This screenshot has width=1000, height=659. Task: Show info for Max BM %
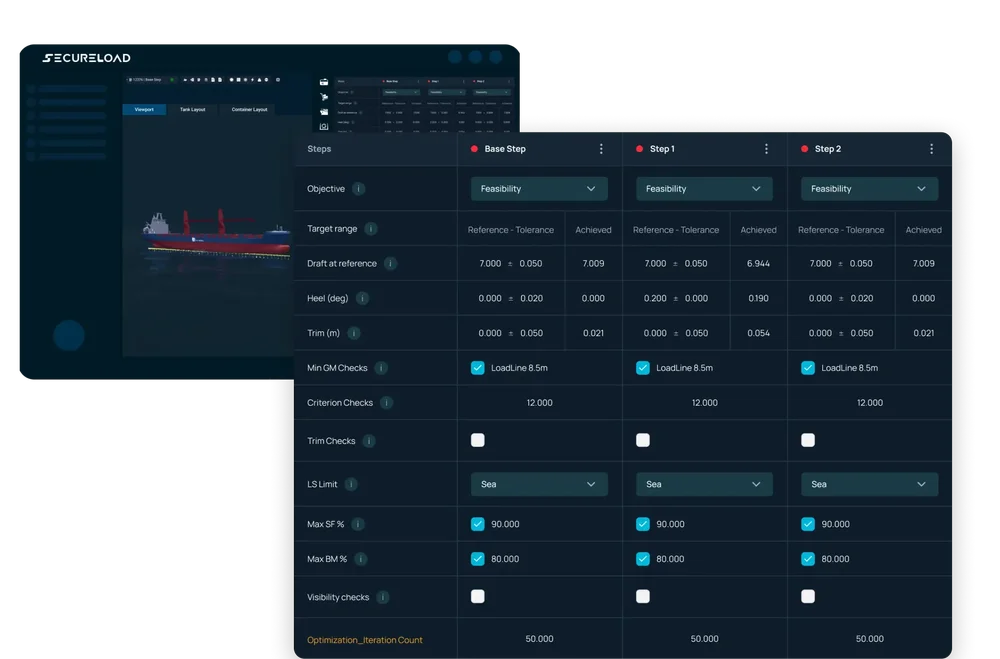click(360, 559)
